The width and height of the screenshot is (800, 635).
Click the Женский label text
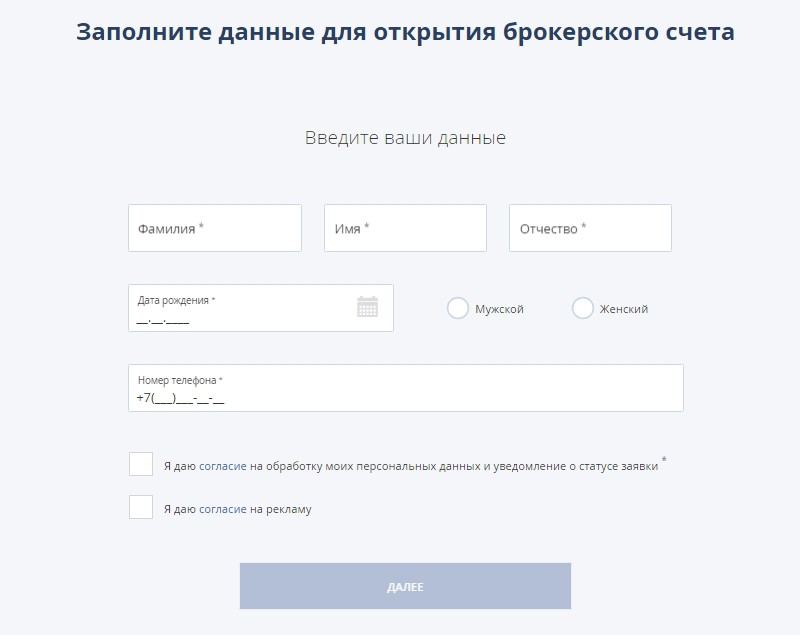(x=624, y=310)
